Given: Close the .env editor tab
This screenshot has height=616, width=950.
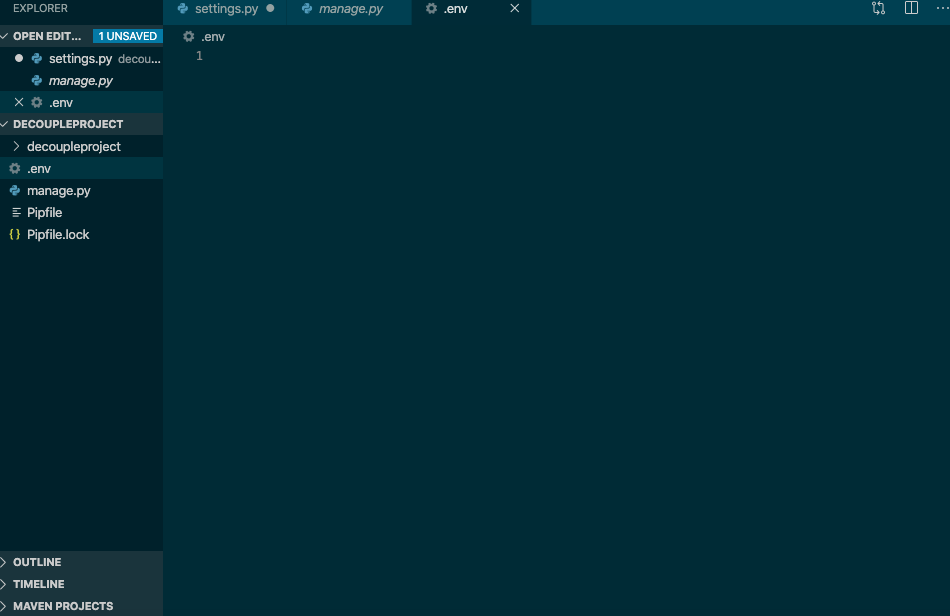Looking at the screenshot, I should 514,8.
